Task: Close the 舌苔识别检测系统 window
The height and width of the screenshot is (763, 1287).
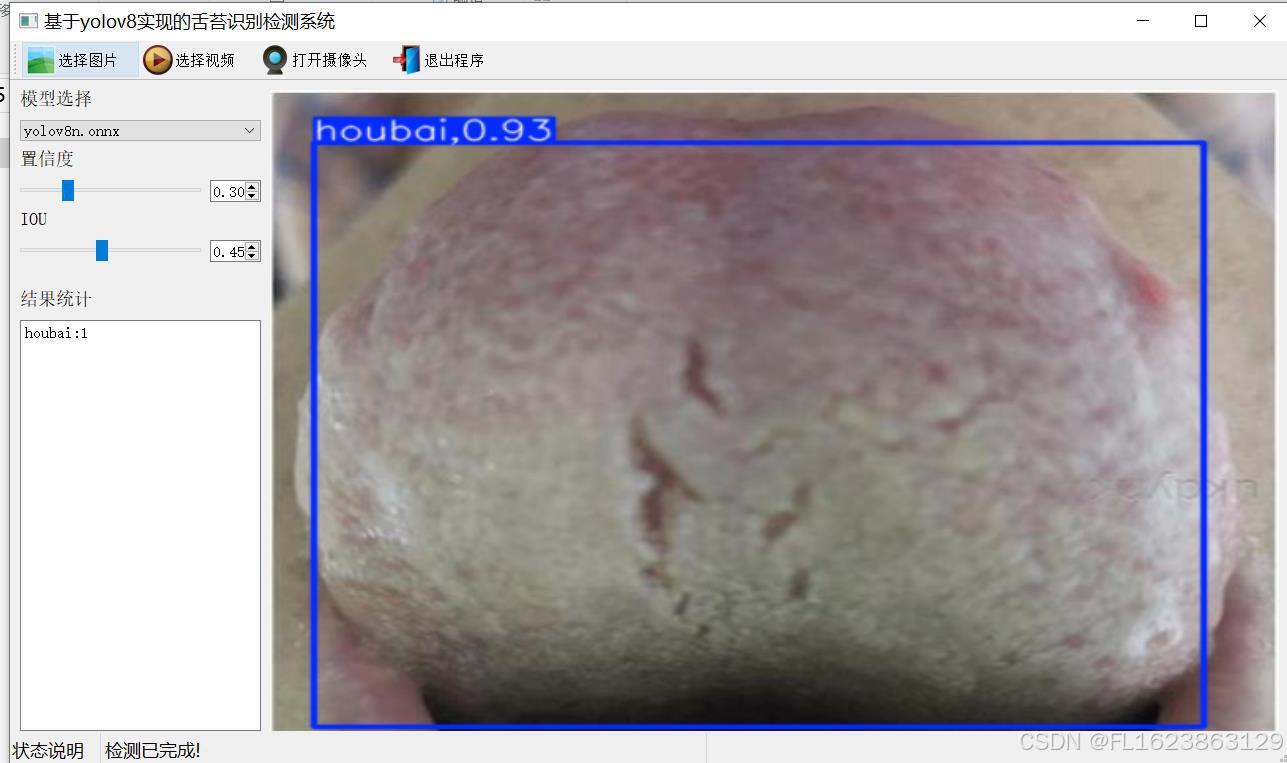Action: (1259, 21)
